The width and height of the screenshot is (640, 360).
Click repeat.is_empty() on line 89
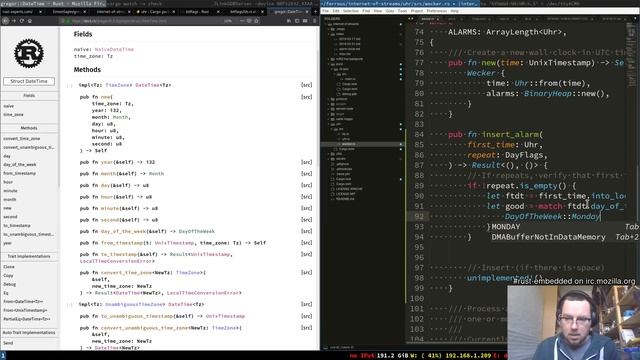(527, 186)
